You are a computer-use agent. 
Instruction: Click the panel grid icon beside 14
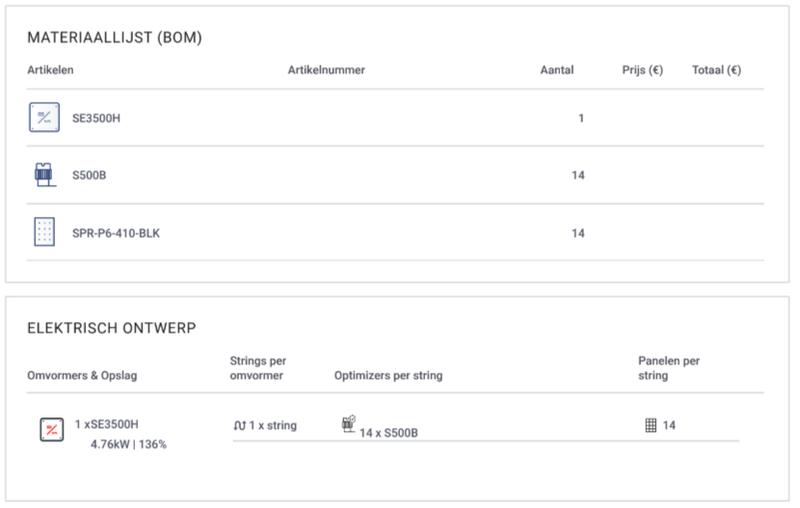[651, 426]
